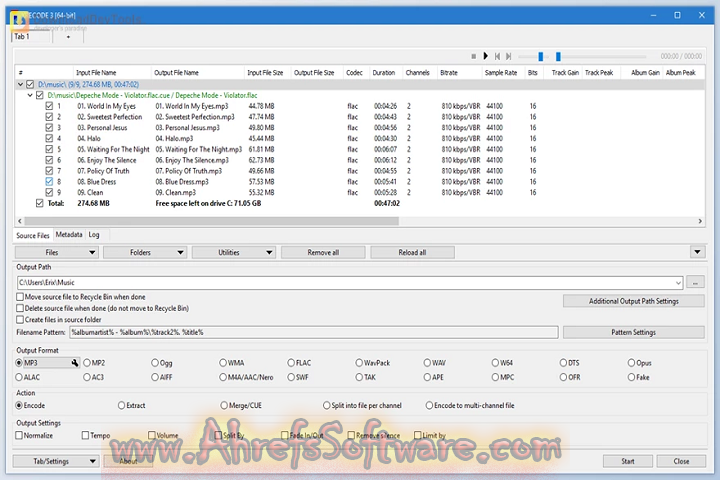Screen dimensions: 720x480
Task: Open the Folders dropdown button
Action: pos(145,253)
